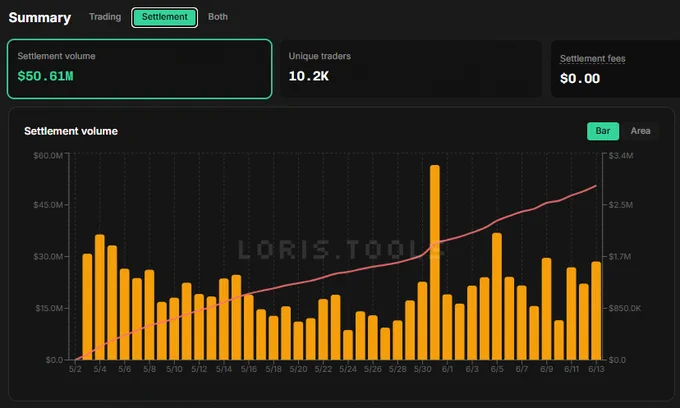
Task: Click the $3.4M right axis label
Action: (621, 155)
